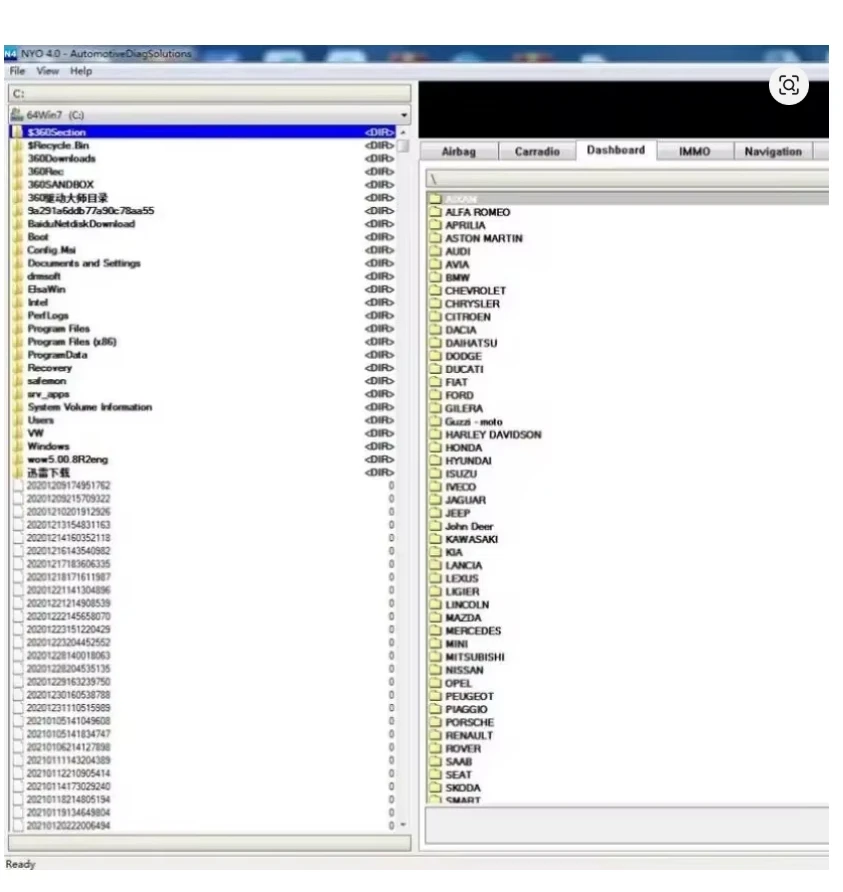Select the John Deer folder name
Image resolution: width=843 pixels, height=892 pixels.
tap(469, 527)
